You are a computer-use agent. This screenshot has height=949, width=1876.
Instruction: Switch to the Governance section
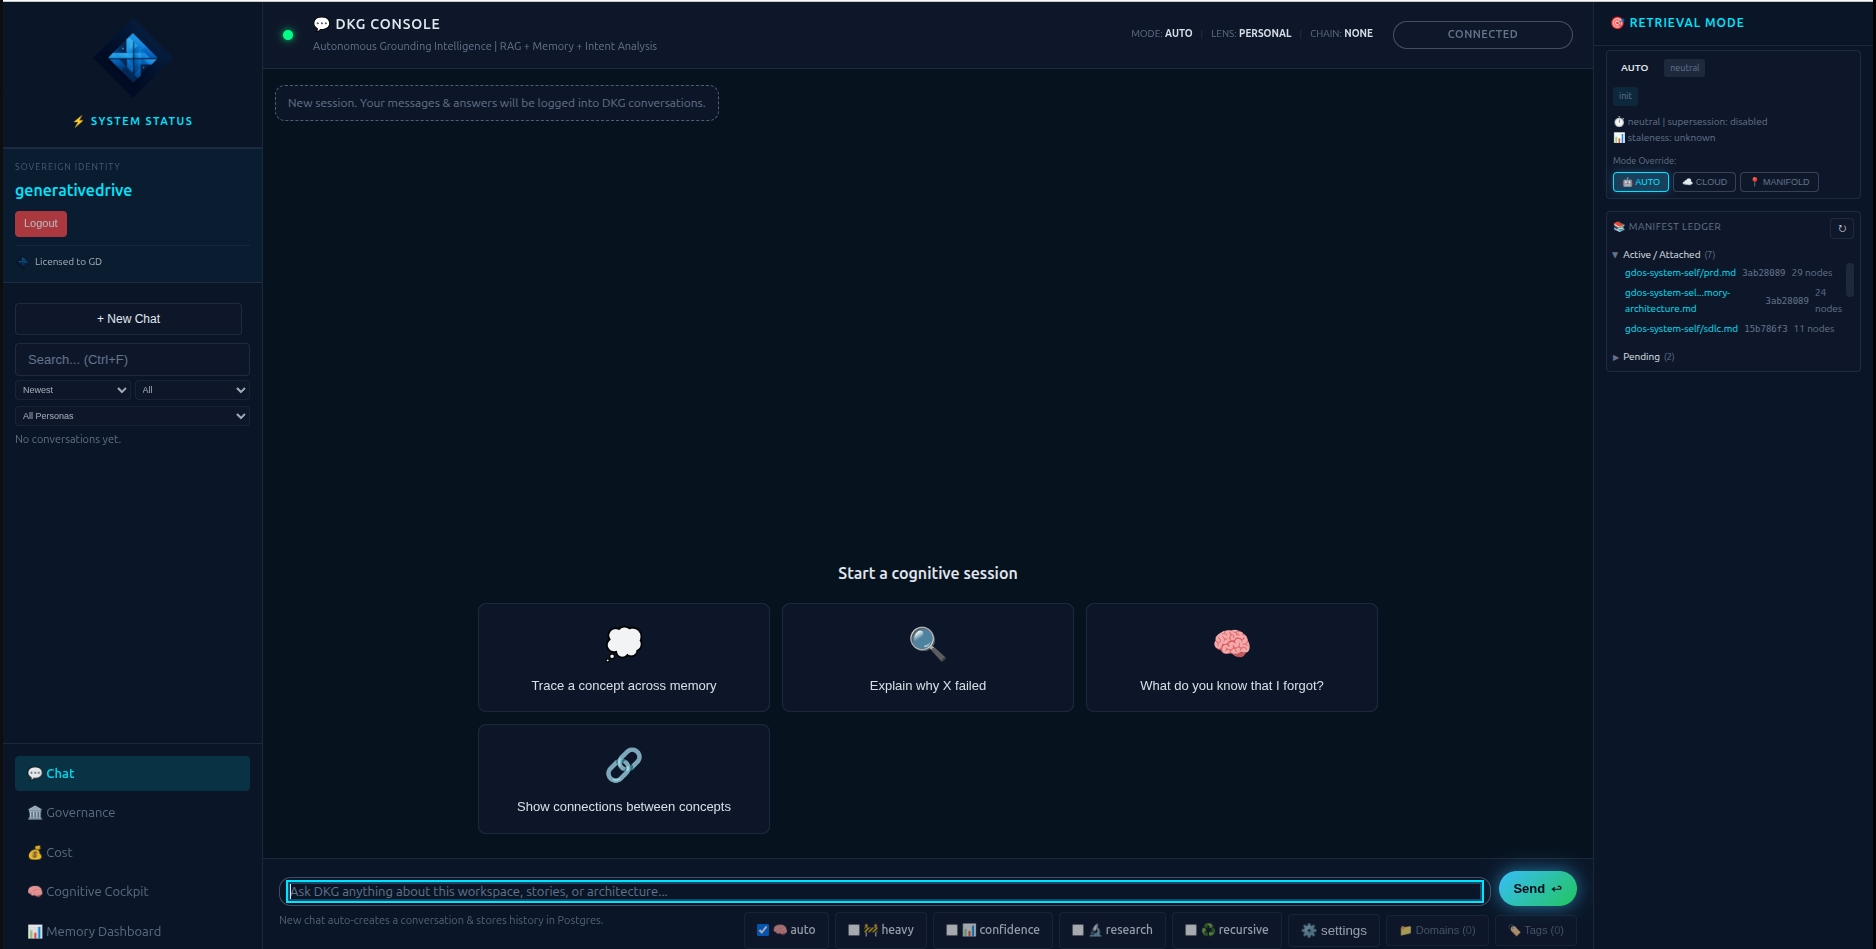click(79, 812)
